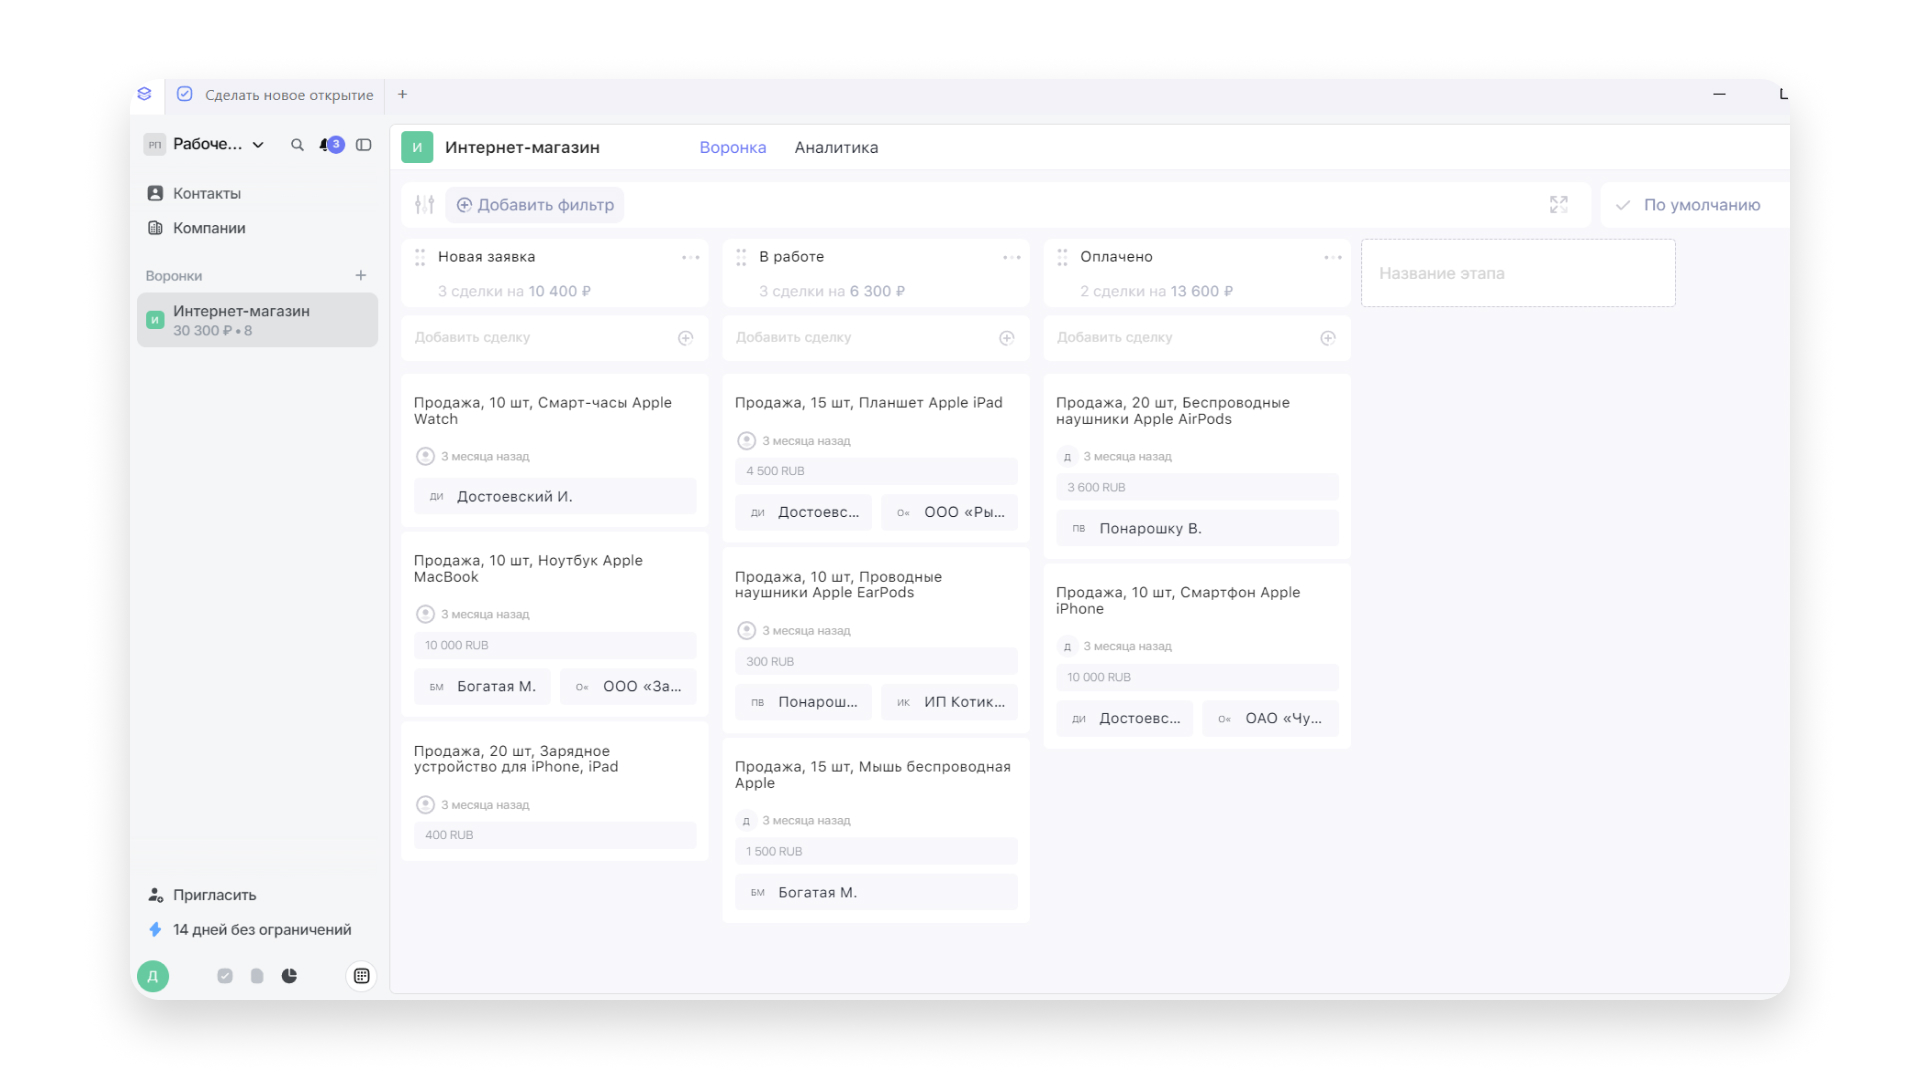This screenshot has height=1080, width=1920.
Task: Collapse the sidebar with the panel icon
Action: click(x=364, y=145)
